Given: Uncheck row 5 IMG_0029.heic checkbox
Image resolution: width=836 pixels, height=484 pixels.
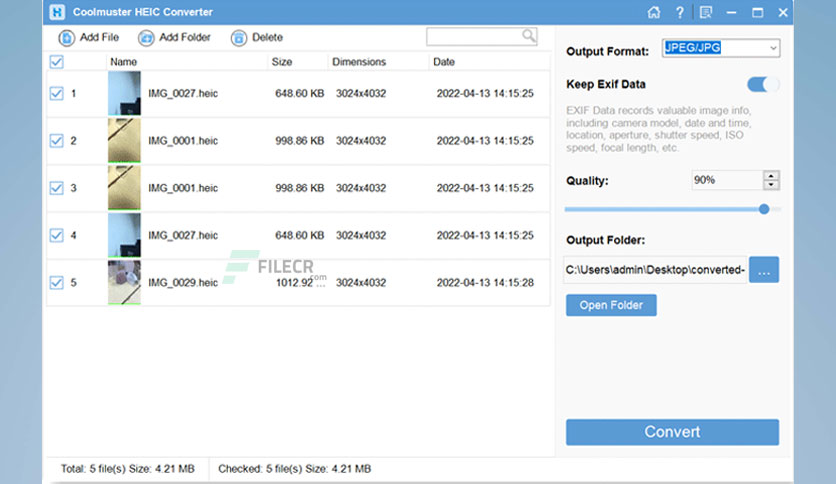Looking at the screenshot, I should [57, 283].
